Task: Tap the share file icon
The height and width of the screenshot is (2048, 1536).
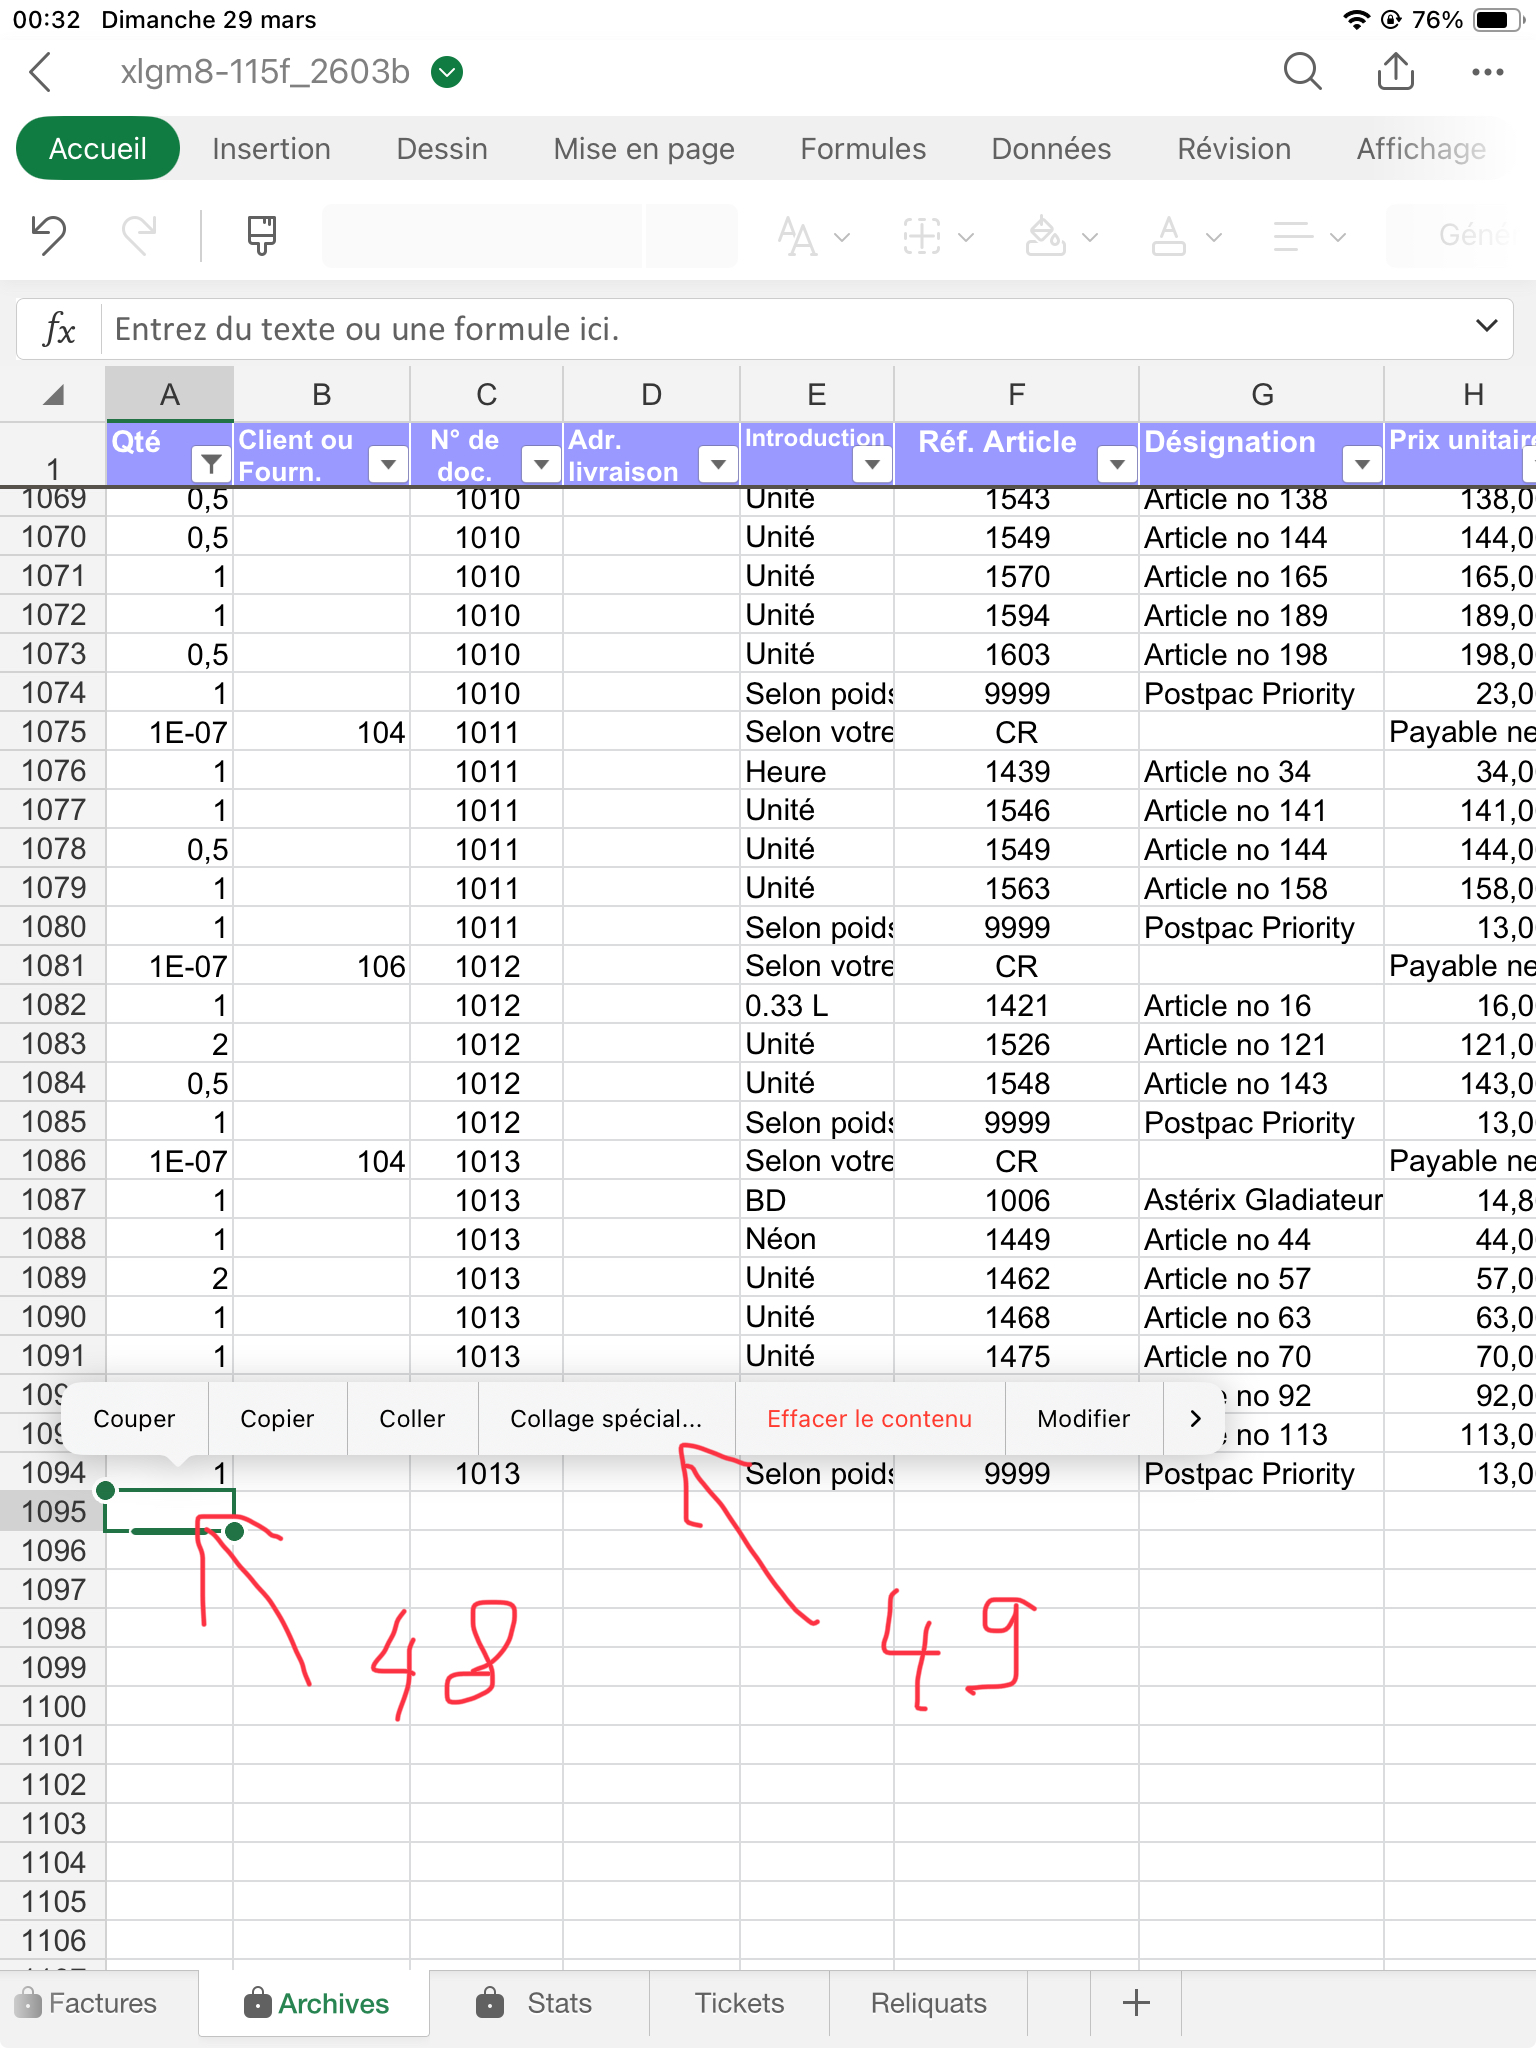Action: pyautogui.click(x=1395, y=72)
